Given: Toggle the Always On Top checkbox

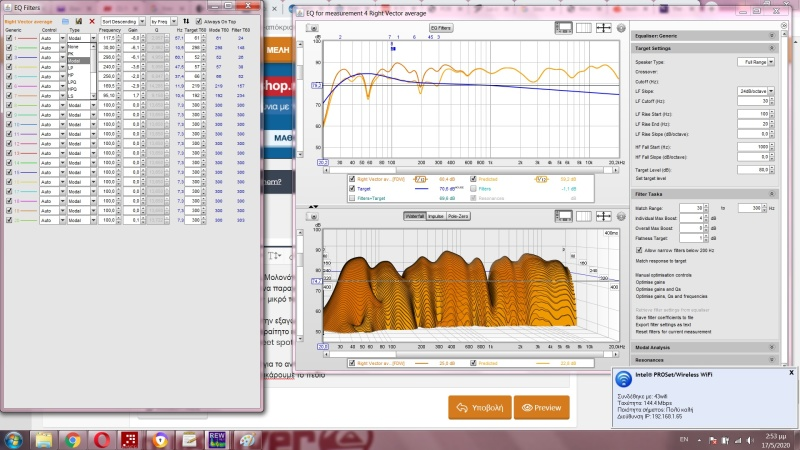Looking at the screenshot, I should coord(198,20).
